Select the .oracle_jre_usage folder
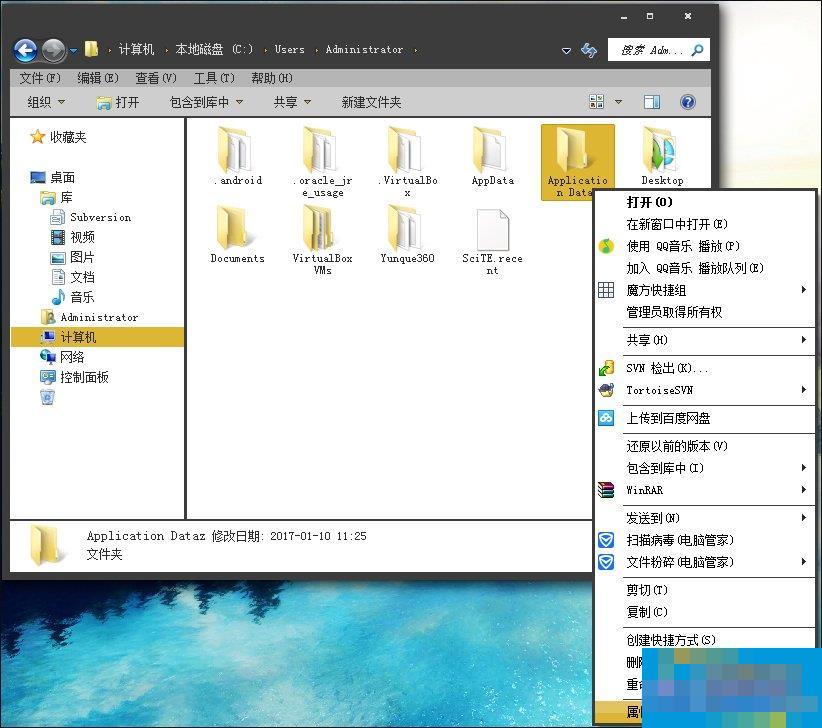 click(x=322, y=162)
